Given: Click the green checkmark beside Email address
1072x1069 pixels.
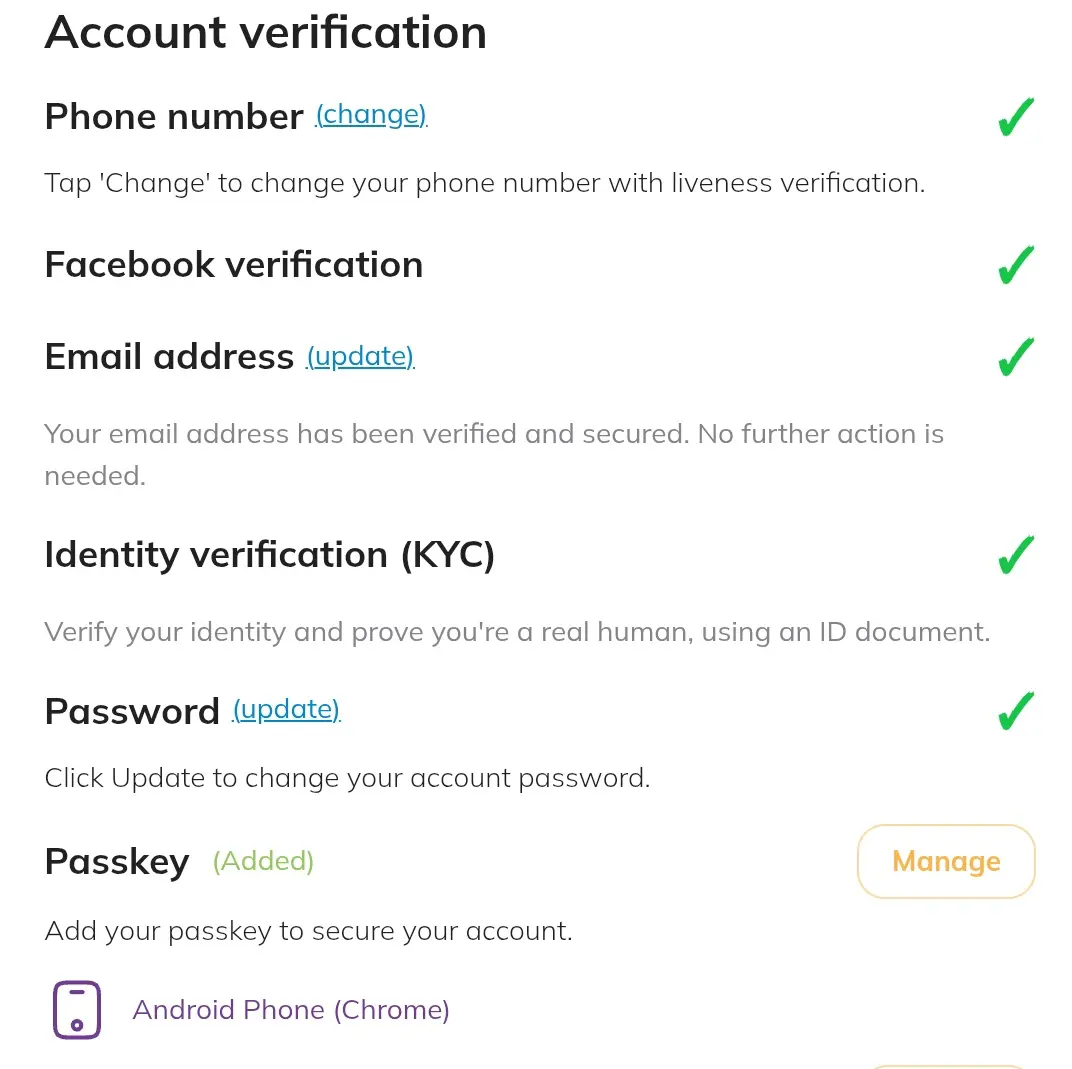Looking at the screenshot, I should click(1016, 357).
